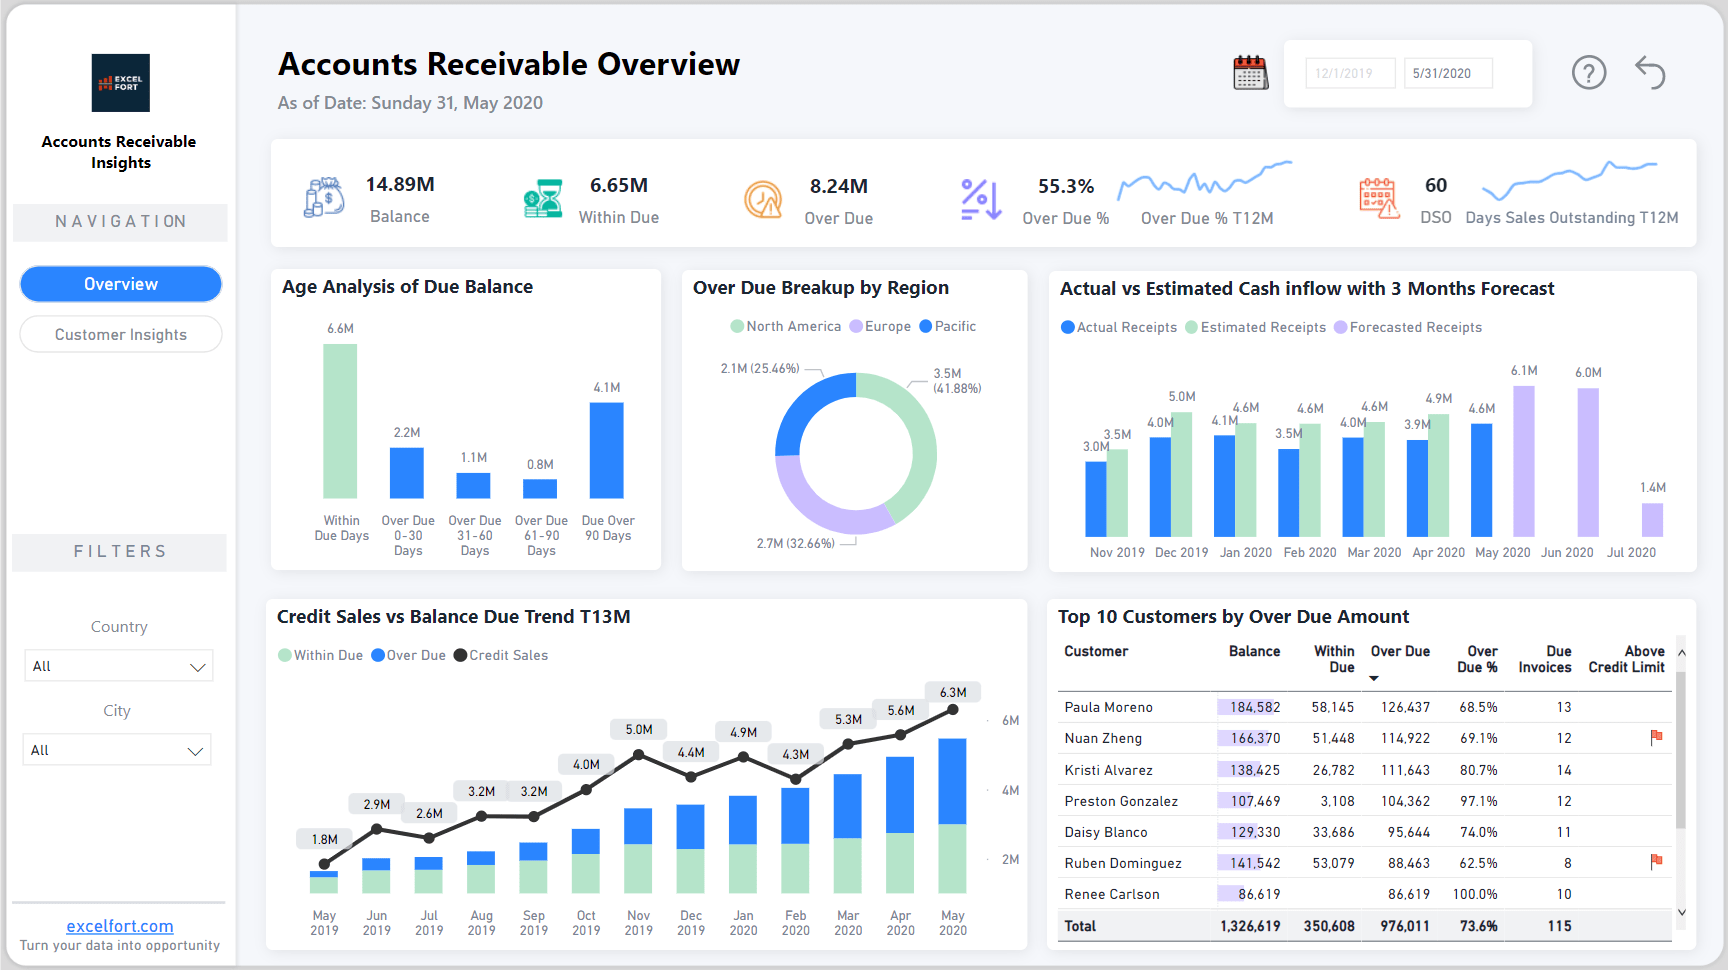Viewport: 1728px width, 970px height.
Task: Toggle the Credit Sales legend item
Action: coord(500,655)
